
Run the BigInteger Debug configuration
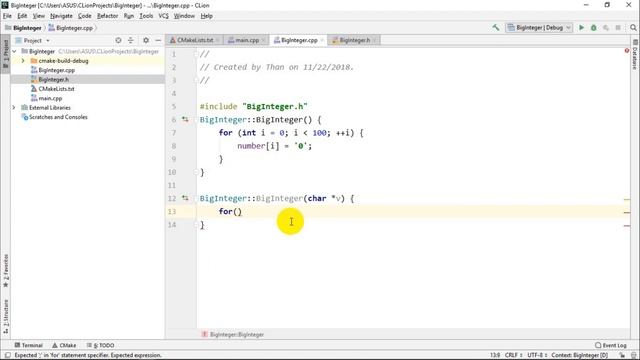coord(581,28)
